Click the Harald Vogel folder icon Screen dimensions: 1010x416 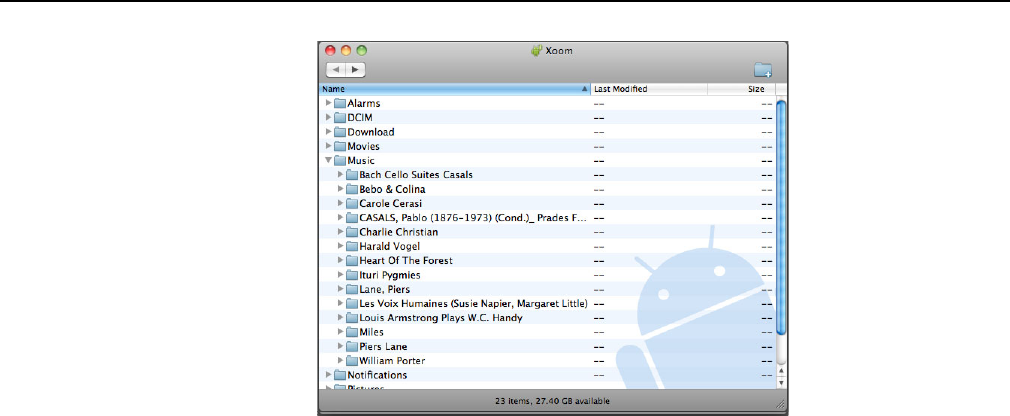point(352,246)
